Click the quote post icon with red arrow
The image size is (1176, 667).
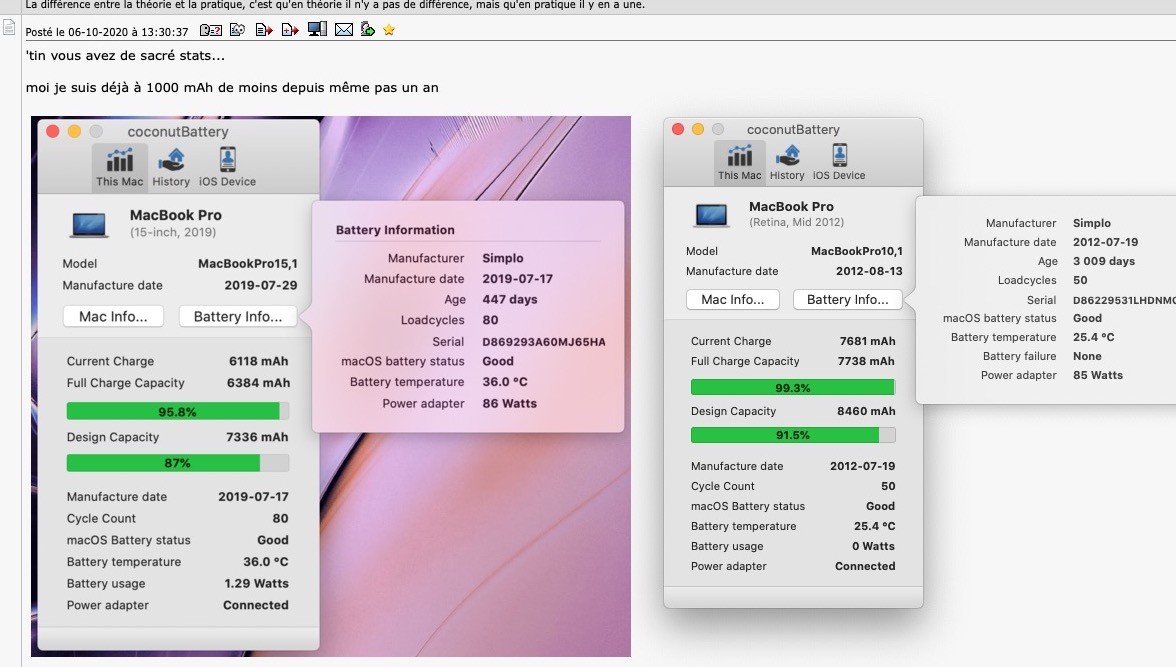point(264,30)
